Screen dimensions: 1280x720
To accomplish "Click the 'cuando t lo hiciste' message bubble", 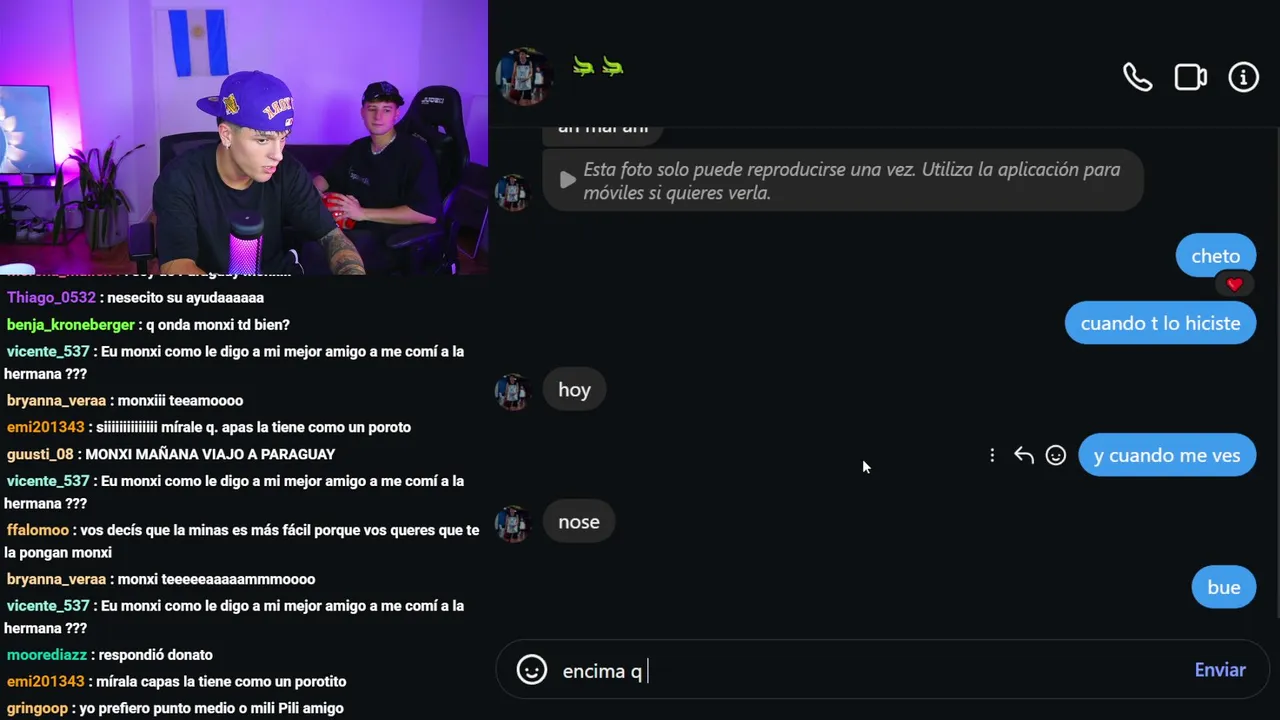I will [1160, 323].
